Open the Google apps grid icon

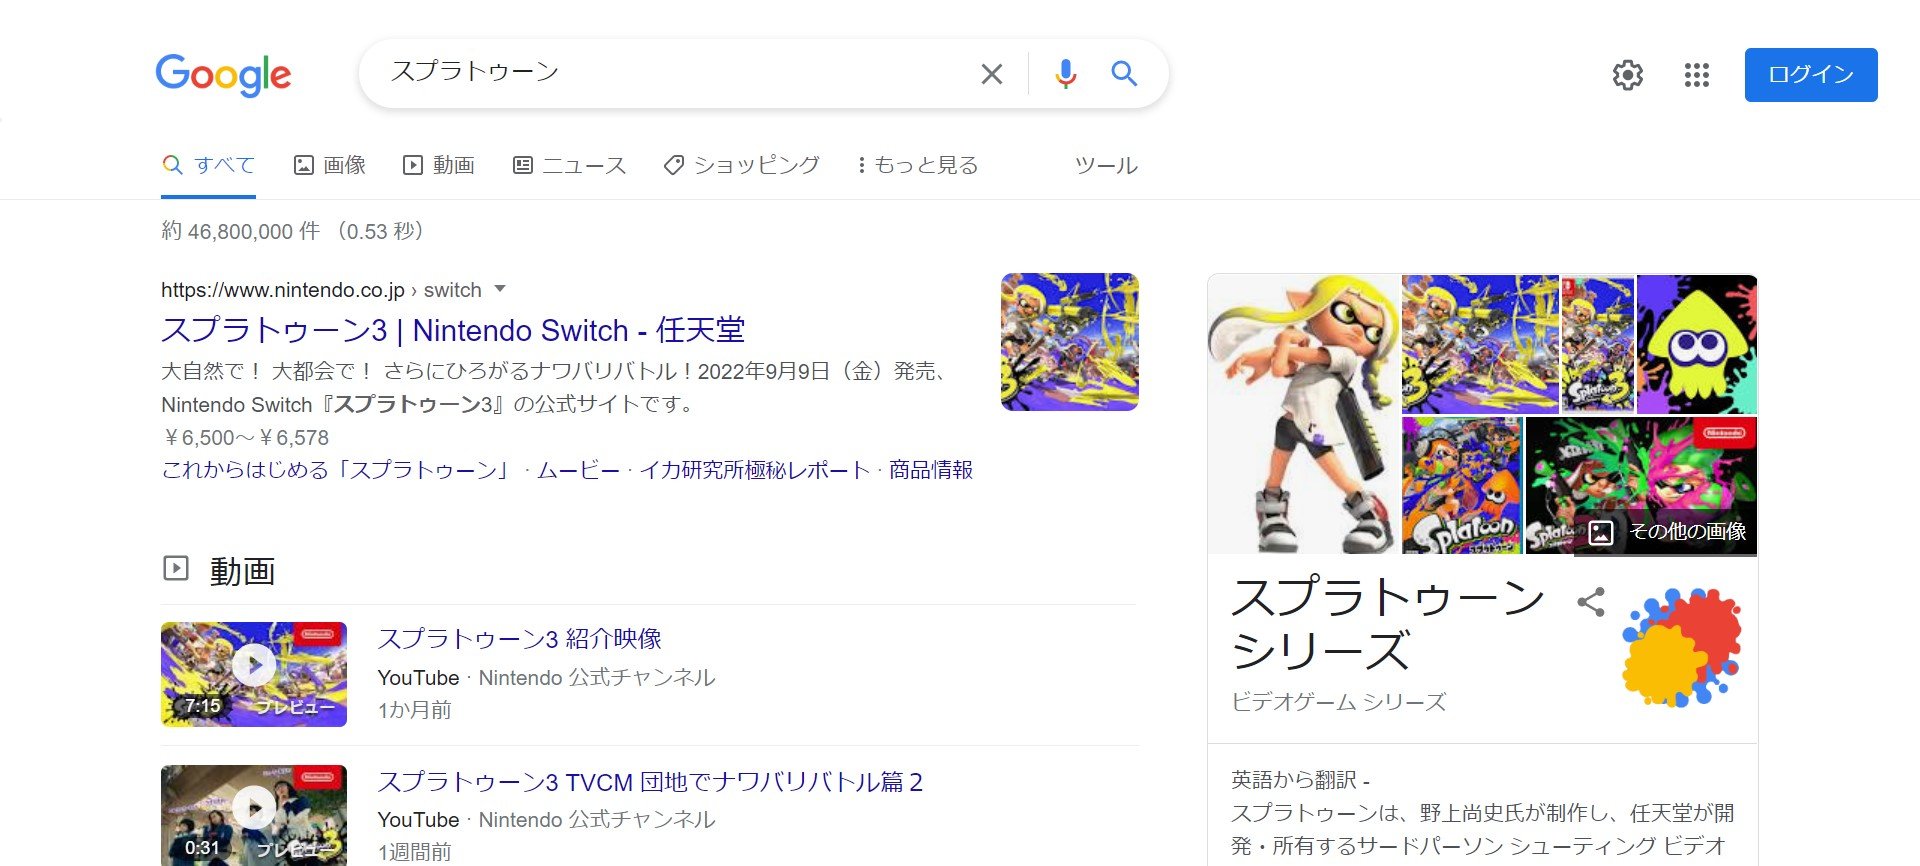[x=1697, y=75]
